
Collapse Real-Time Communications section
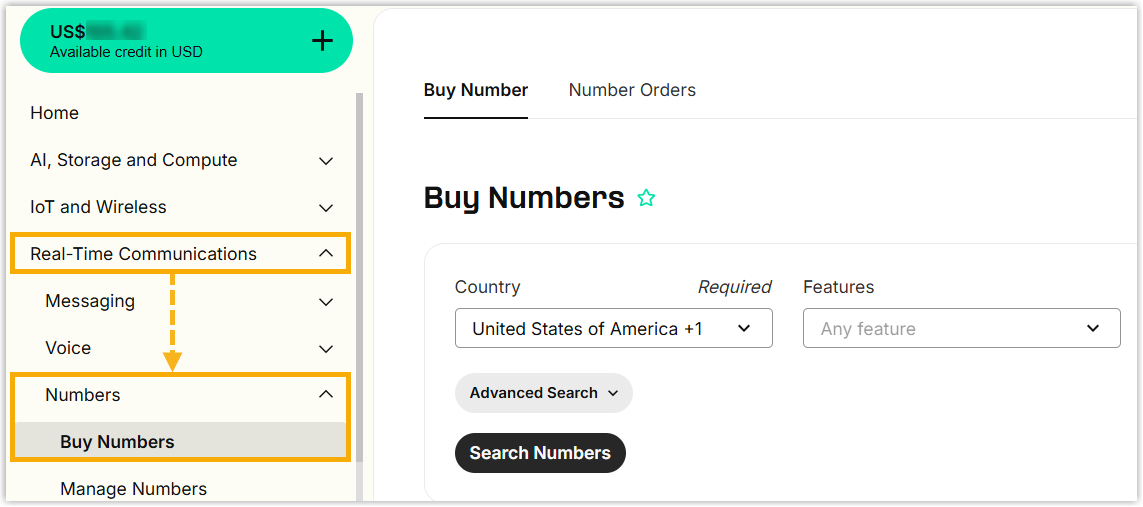coord(326,254)
